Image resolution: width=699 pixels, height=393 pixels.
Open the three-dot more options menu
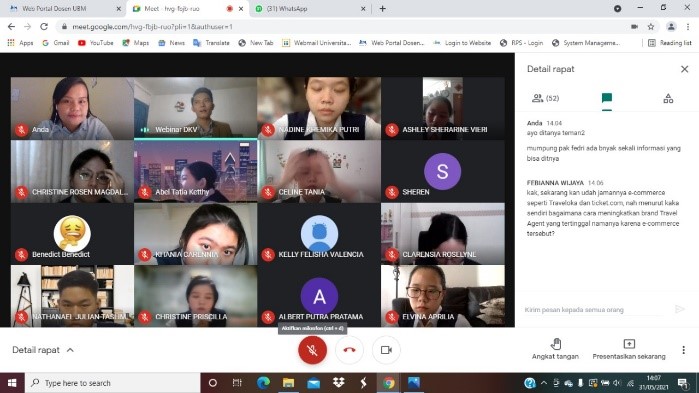(x=683, y=350)
